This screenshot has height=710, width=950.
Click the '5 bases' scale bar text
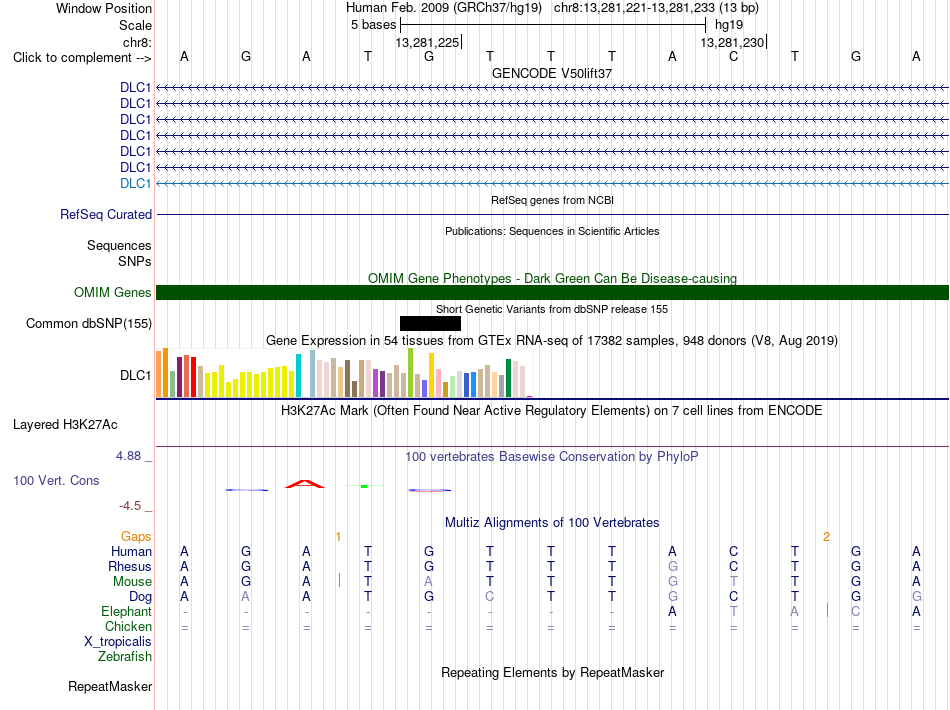click(373, 25)
